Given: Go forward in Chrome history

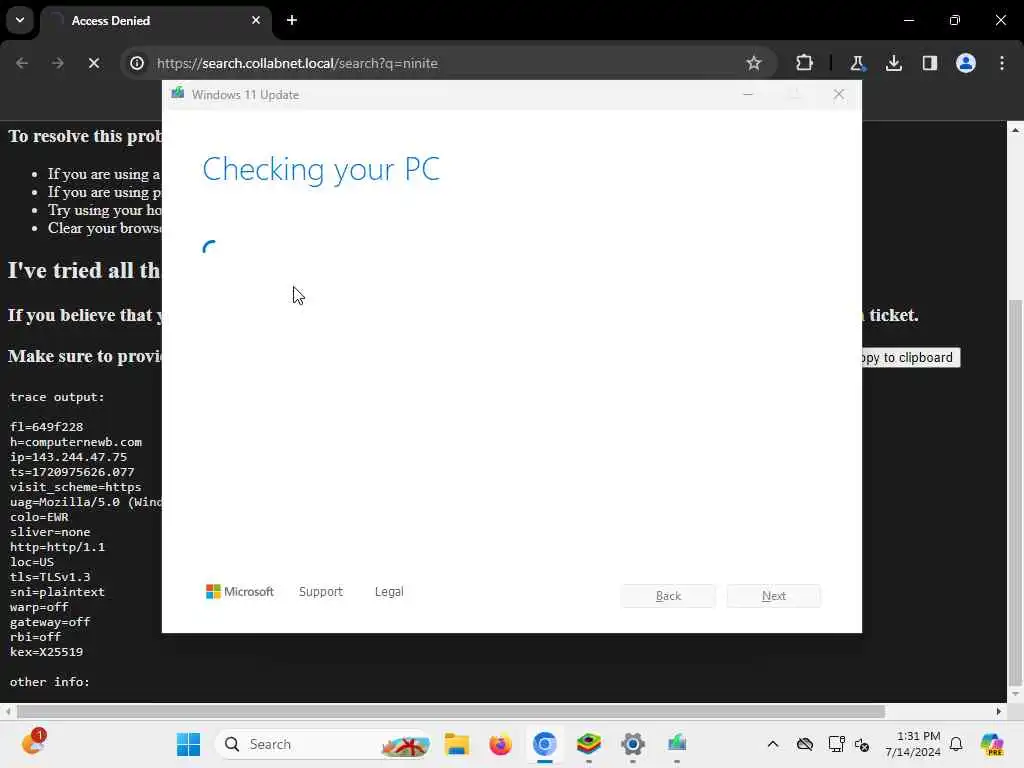Looking at the screenshot, I should [x=57, y=63].
